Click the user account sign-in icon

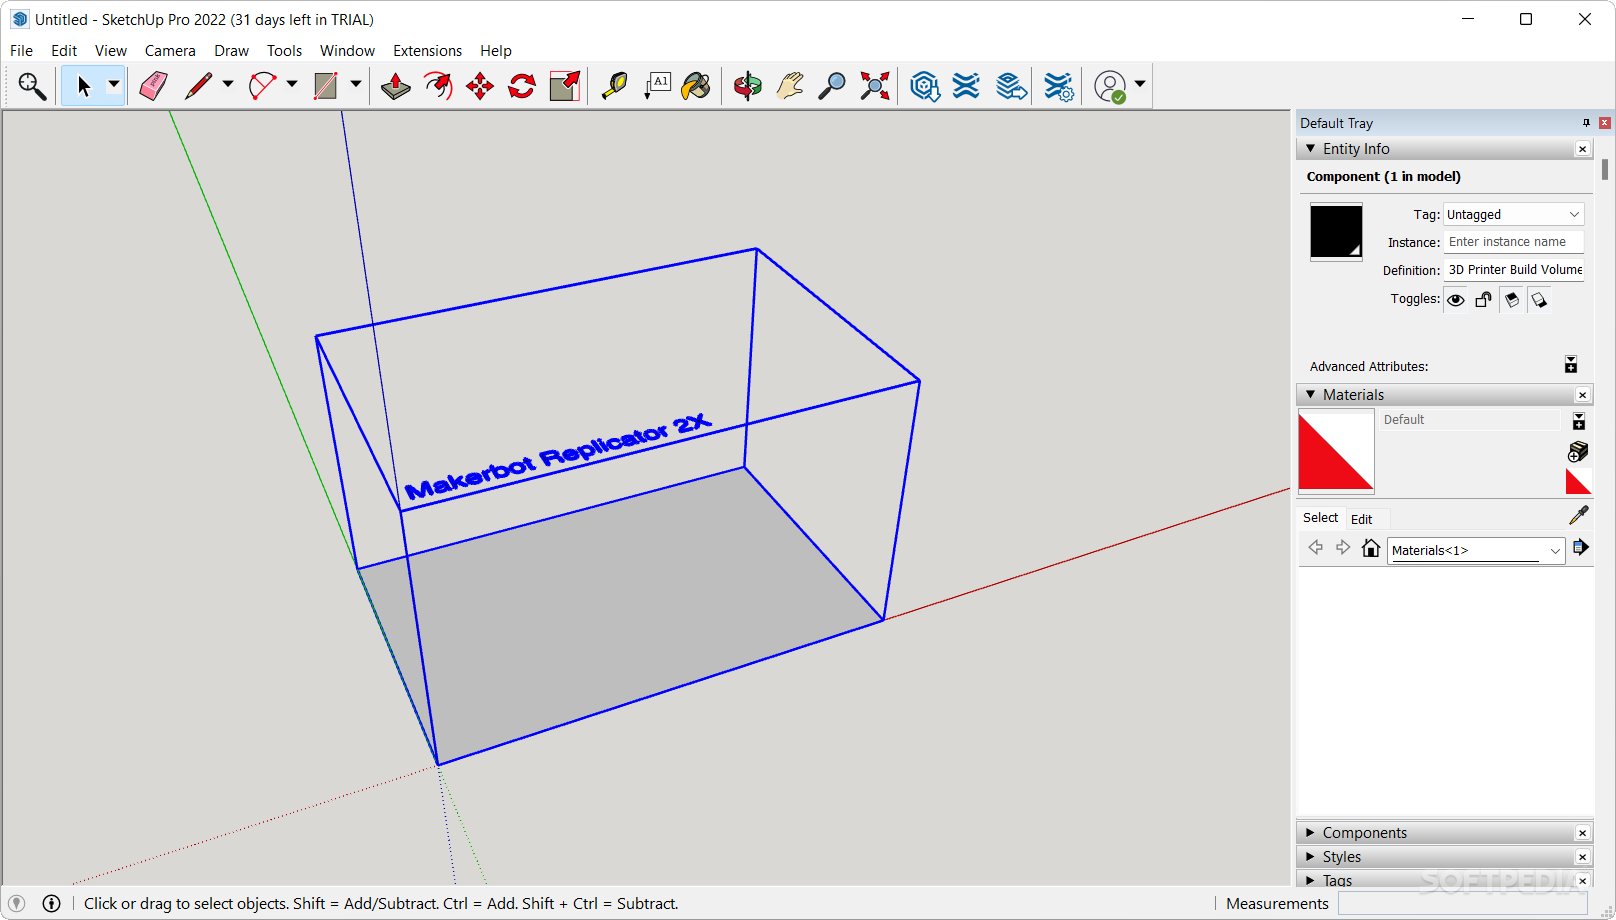pyautogui.click(x=1110, y=87)
